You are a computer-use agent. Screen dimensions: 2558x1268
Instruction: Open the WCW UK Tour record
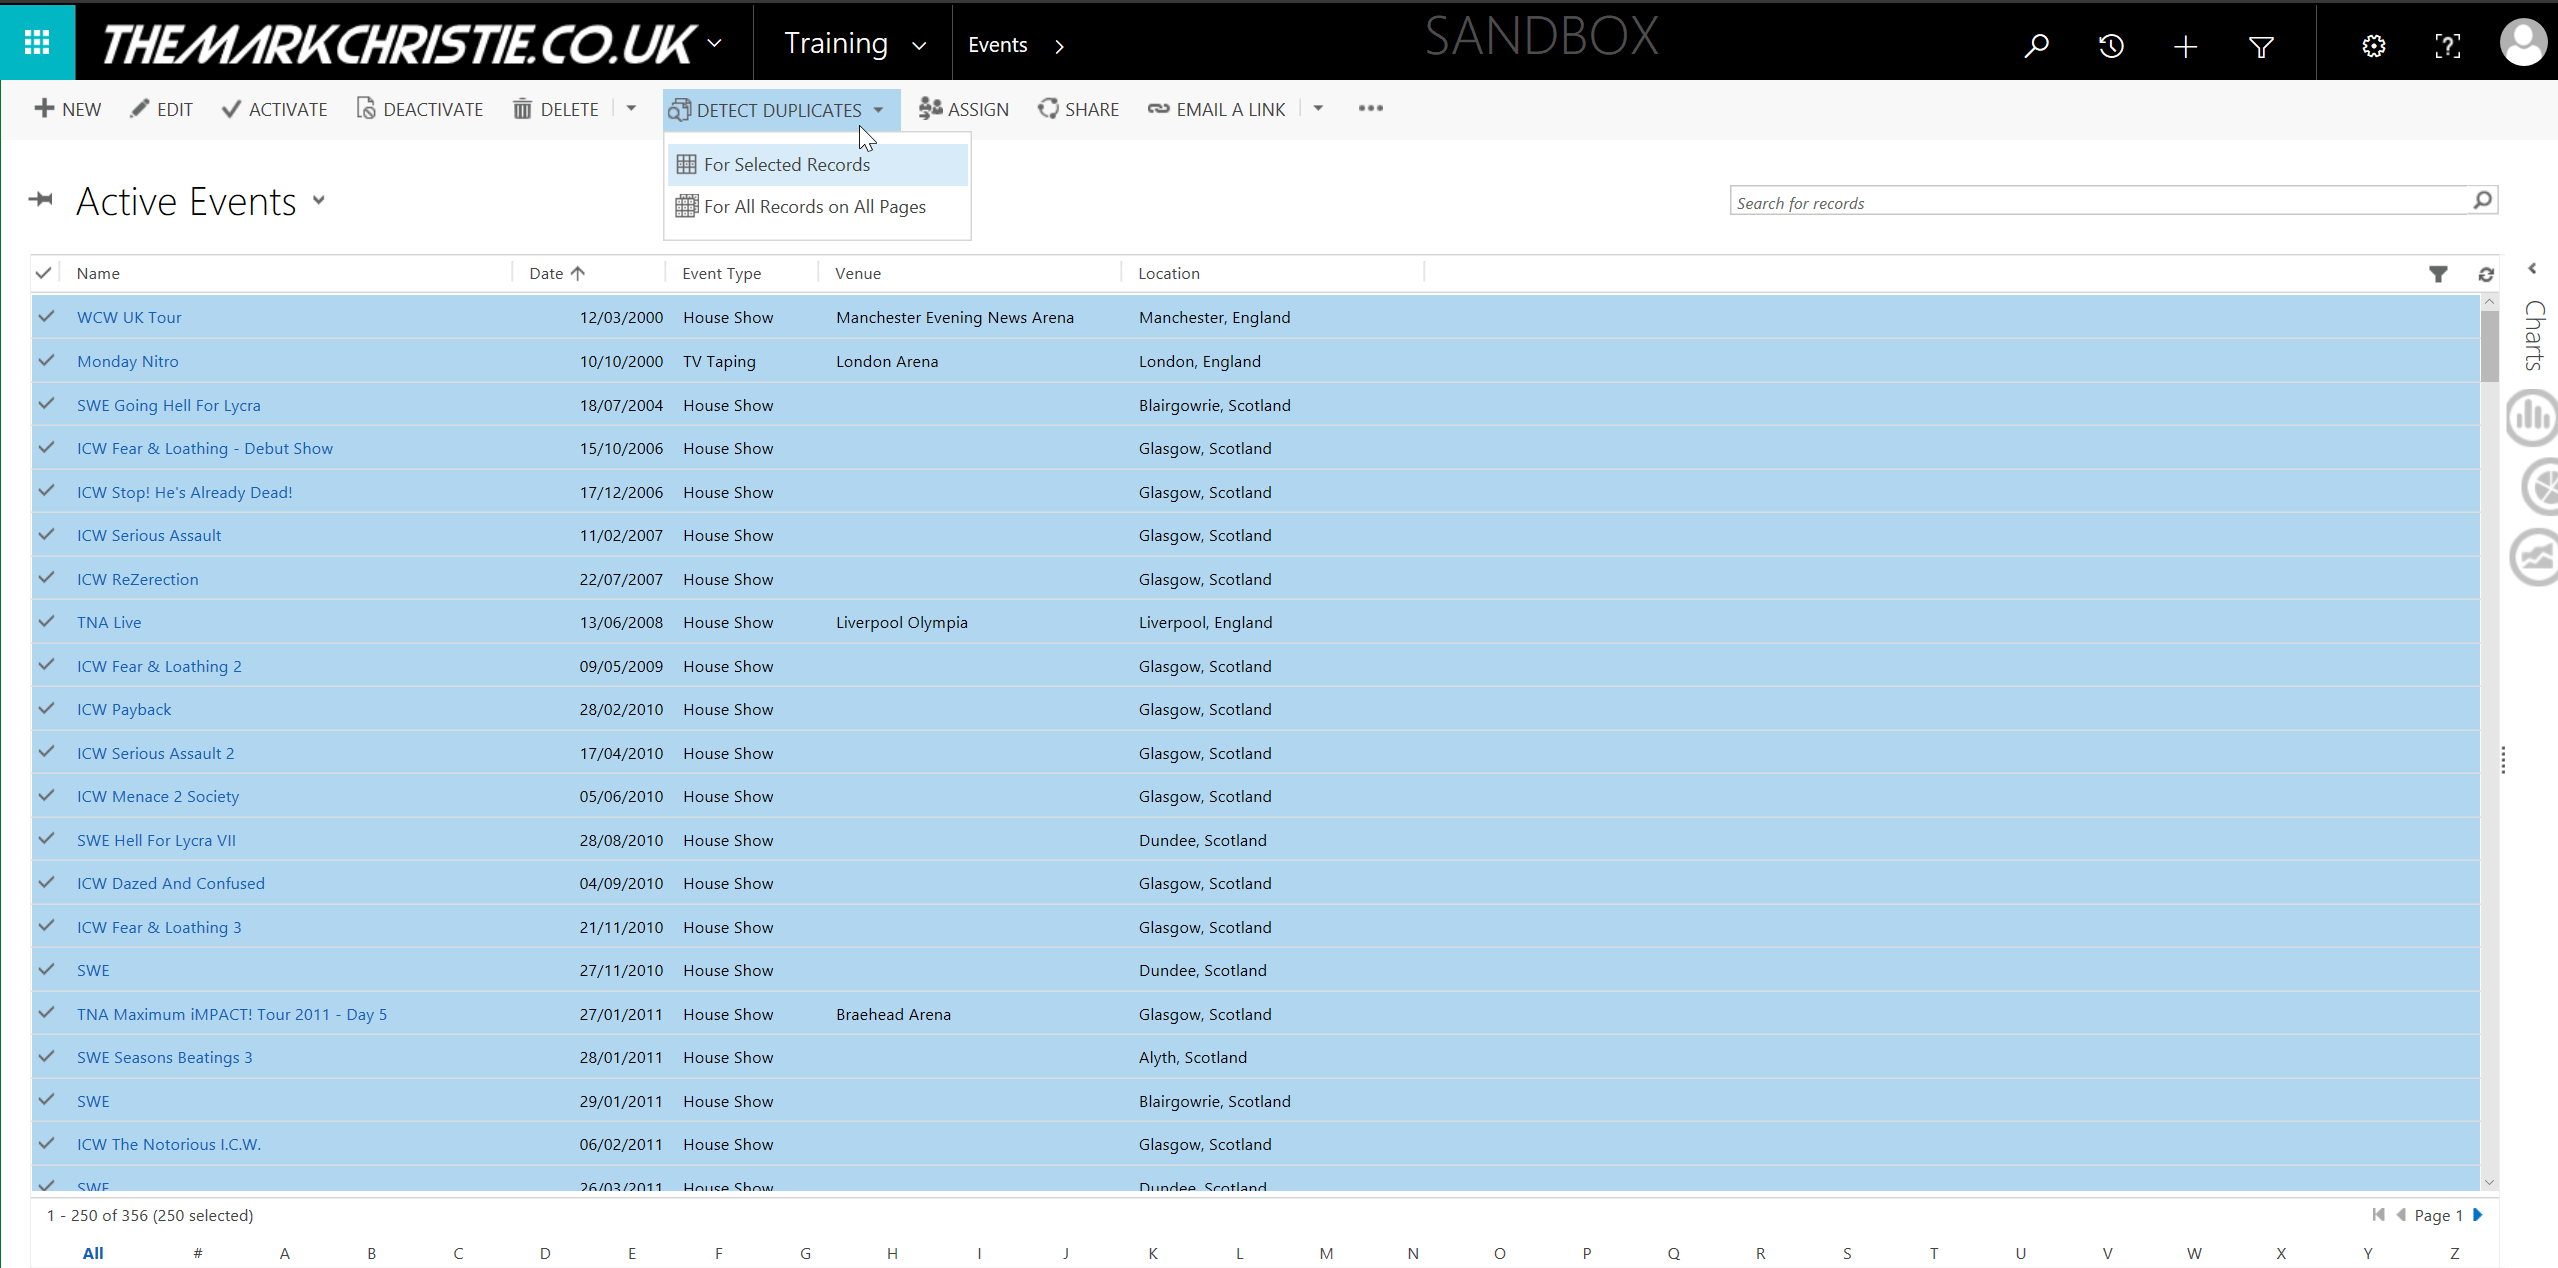point(129,317)
